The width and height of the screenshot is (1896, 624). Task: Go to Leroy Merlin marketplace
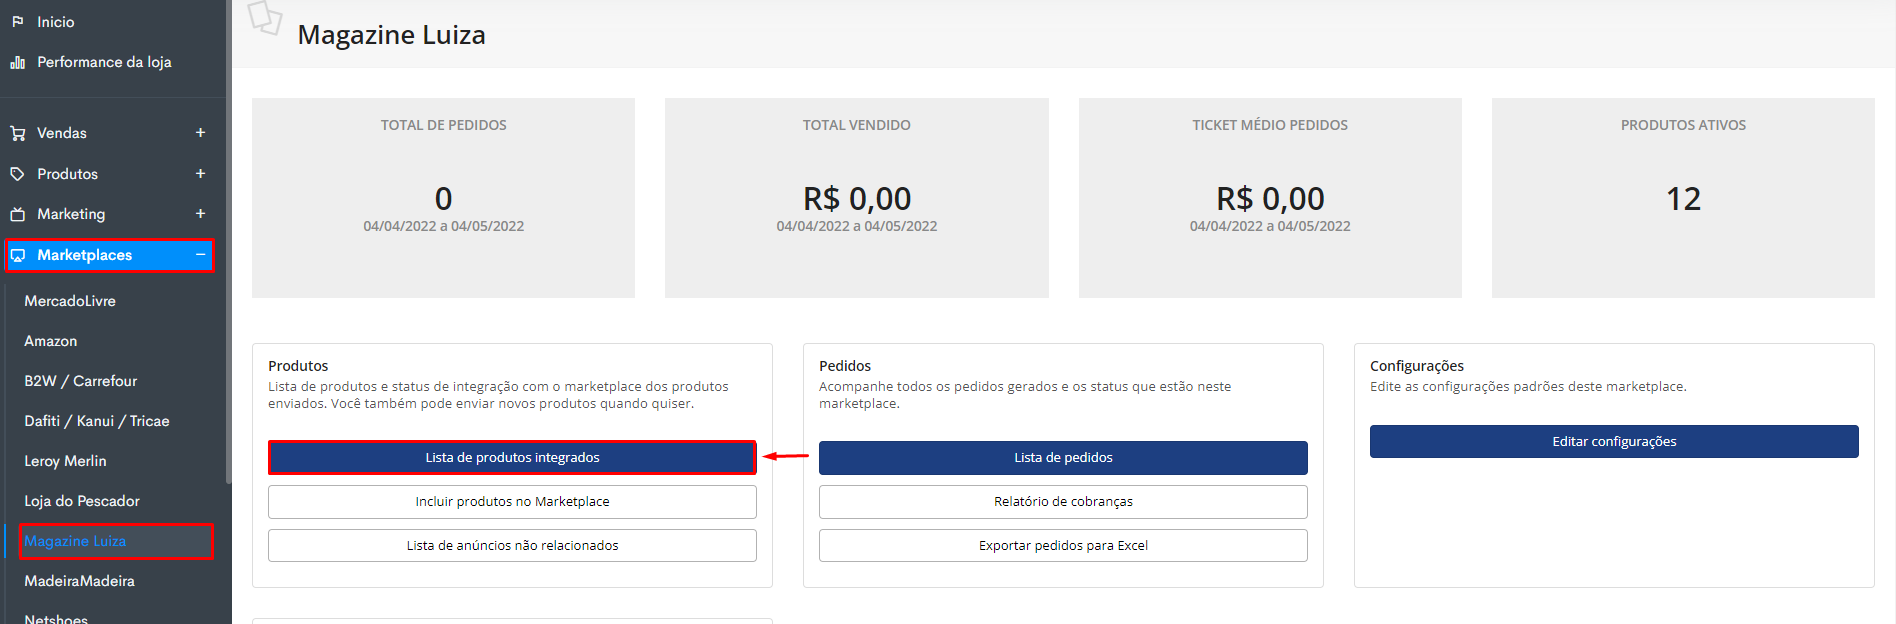65,461
